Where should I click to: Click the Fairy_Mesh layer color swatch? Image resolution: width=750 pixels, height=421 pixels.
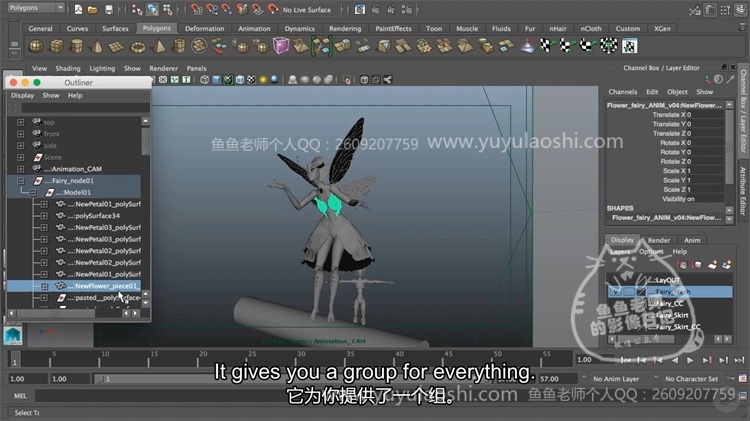click(641, 292)
